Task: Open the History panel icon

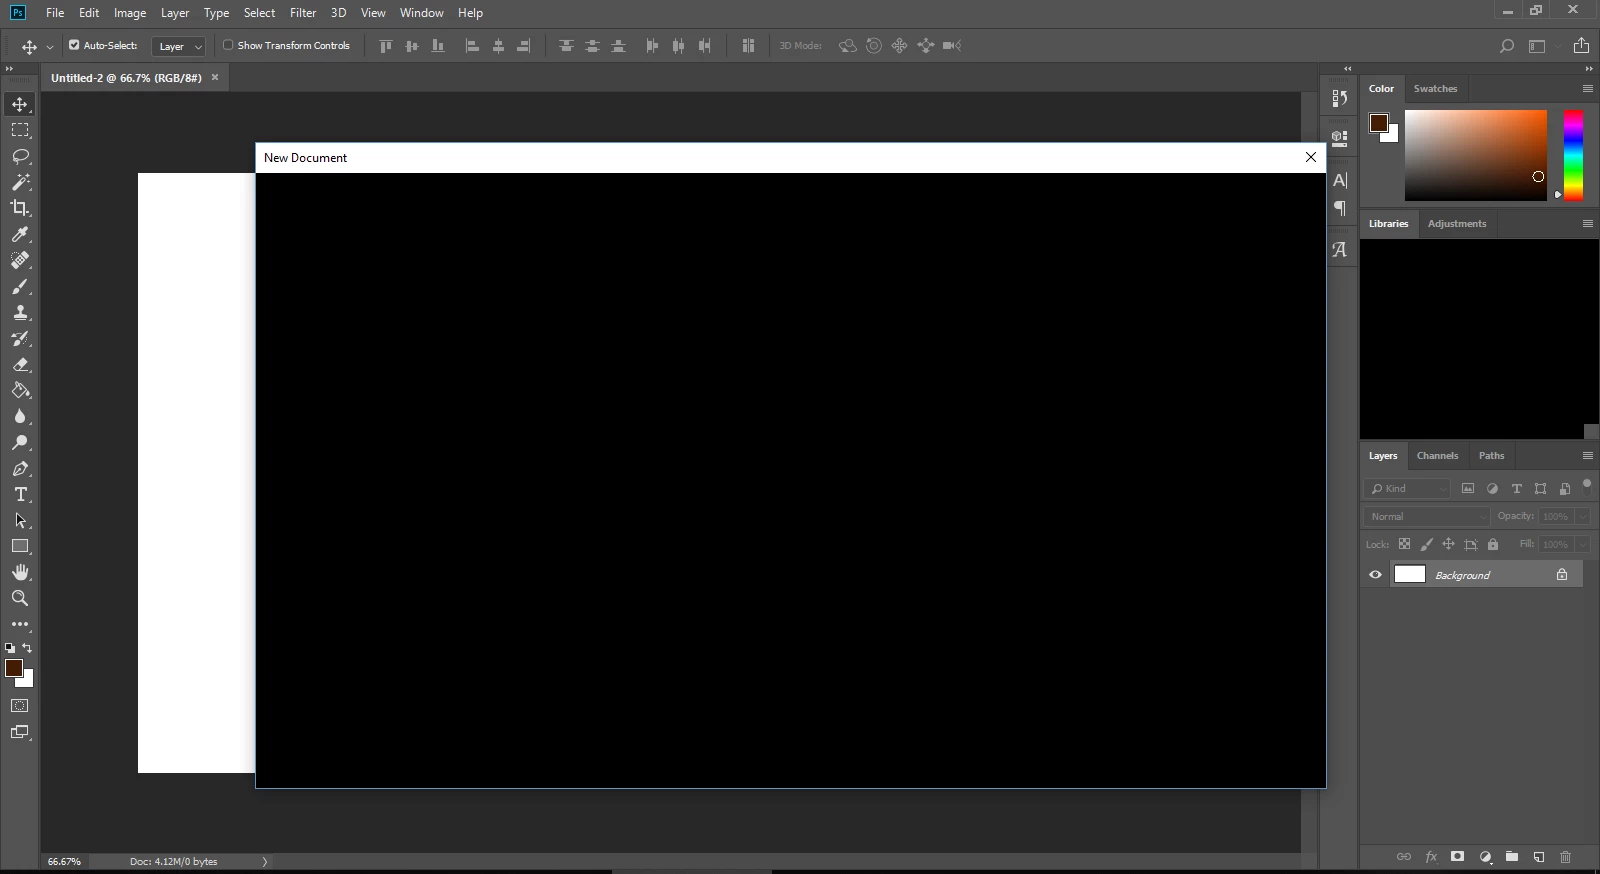Action: tap(1340, 98)
